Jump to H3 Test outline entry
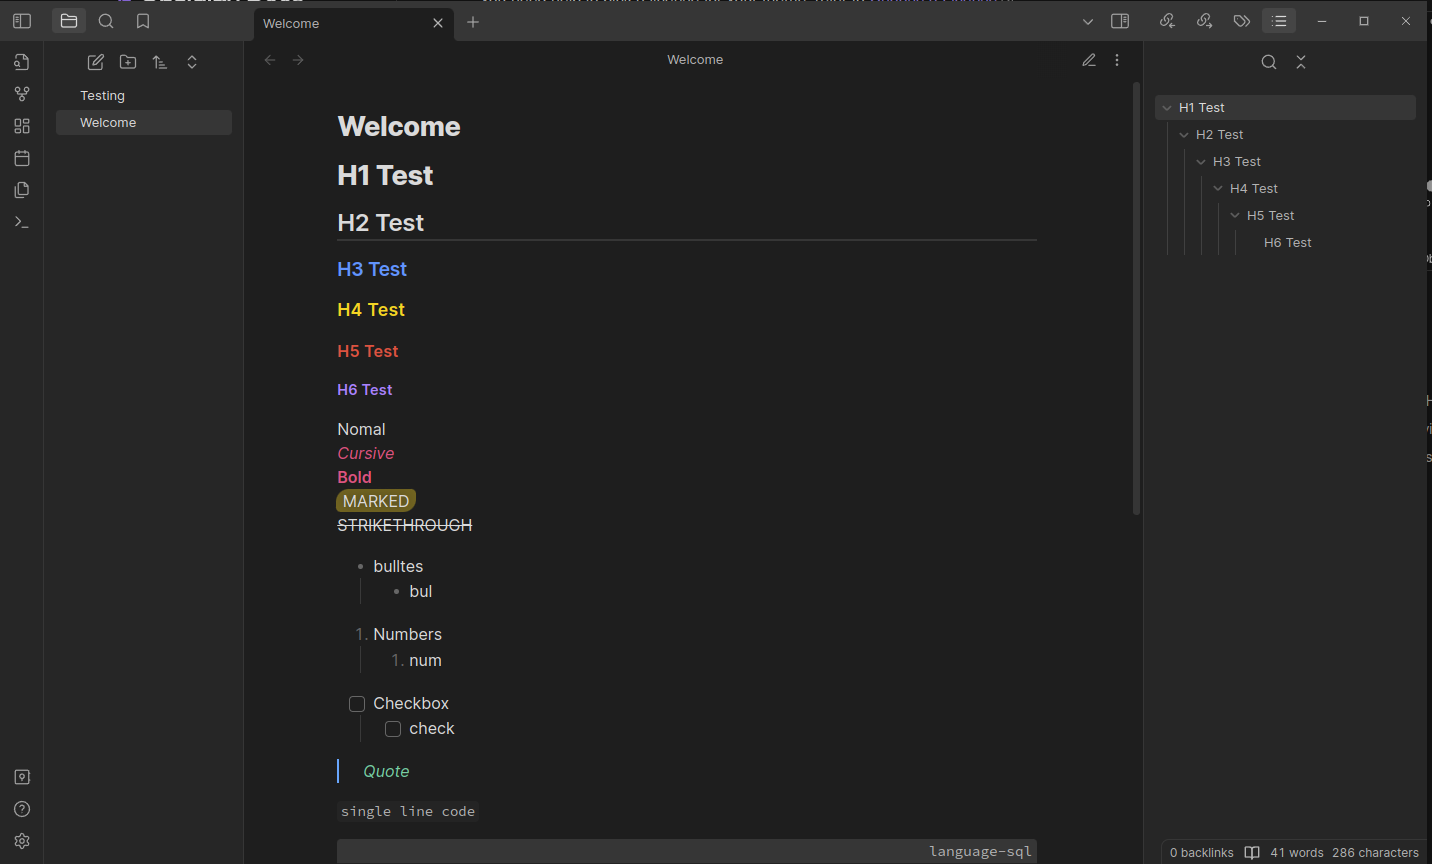Viewport: 1432px width, 864px height. [x=1237, y=162]
